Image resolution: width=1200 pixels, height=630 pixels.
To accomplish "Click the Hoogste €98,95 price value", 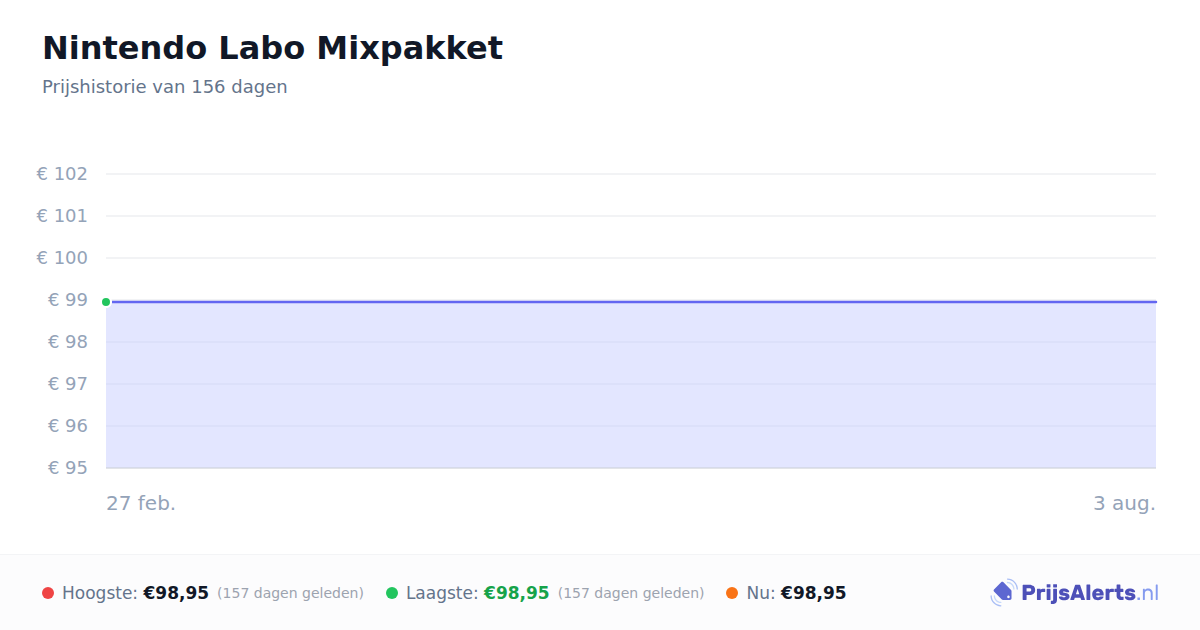I will click(x=176, y=593).
